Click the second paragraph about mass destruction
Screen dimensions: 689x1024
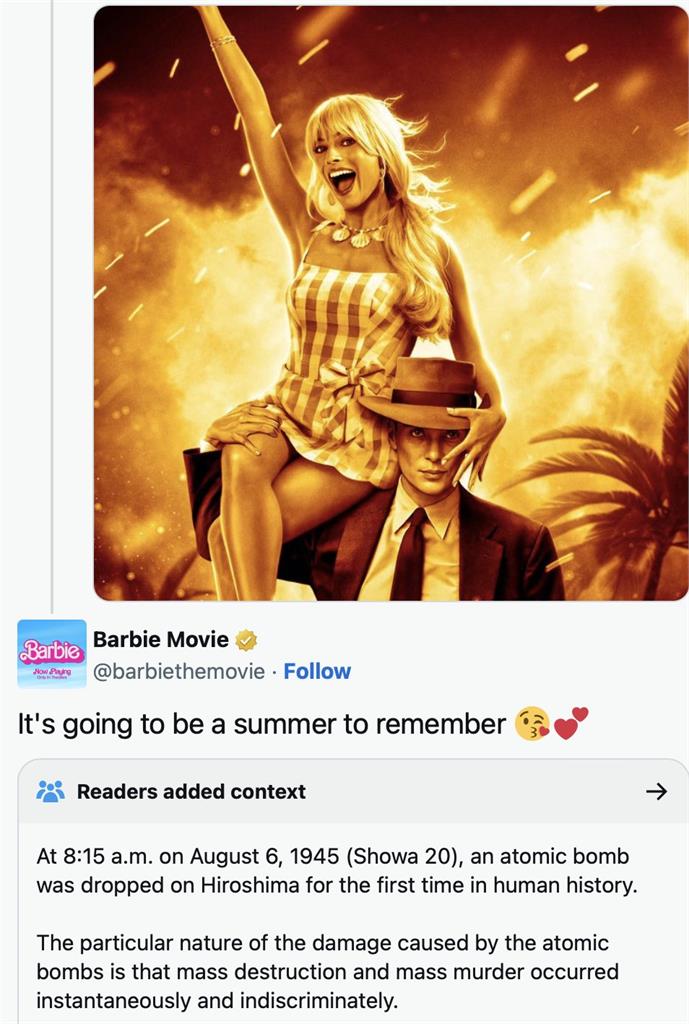pos(327,972)
